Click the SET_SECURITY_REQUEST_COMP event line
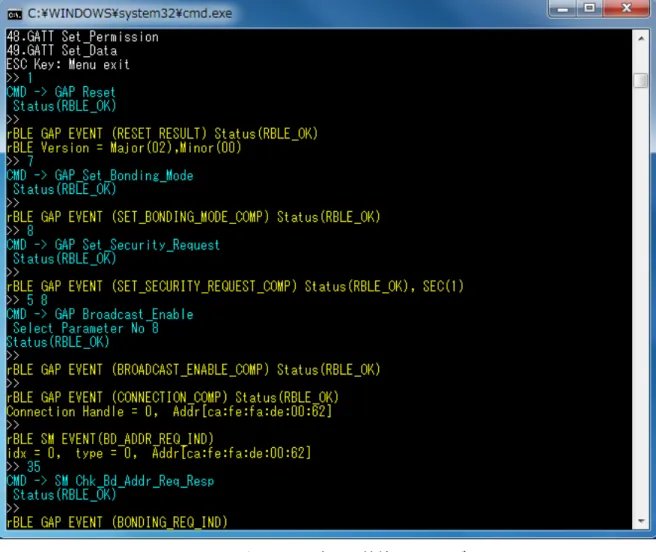656x552 pixels. click(235, 287)
